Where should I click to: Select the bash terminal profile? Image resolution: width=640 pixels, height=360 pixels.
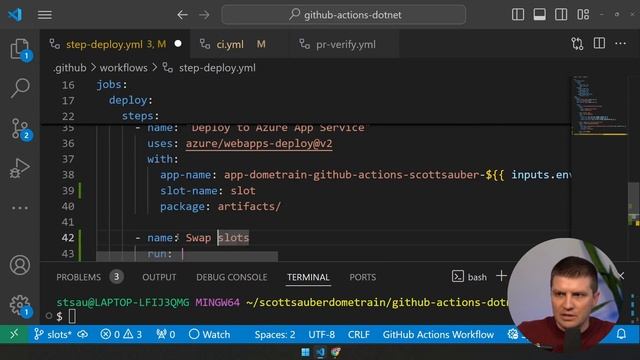469,277
